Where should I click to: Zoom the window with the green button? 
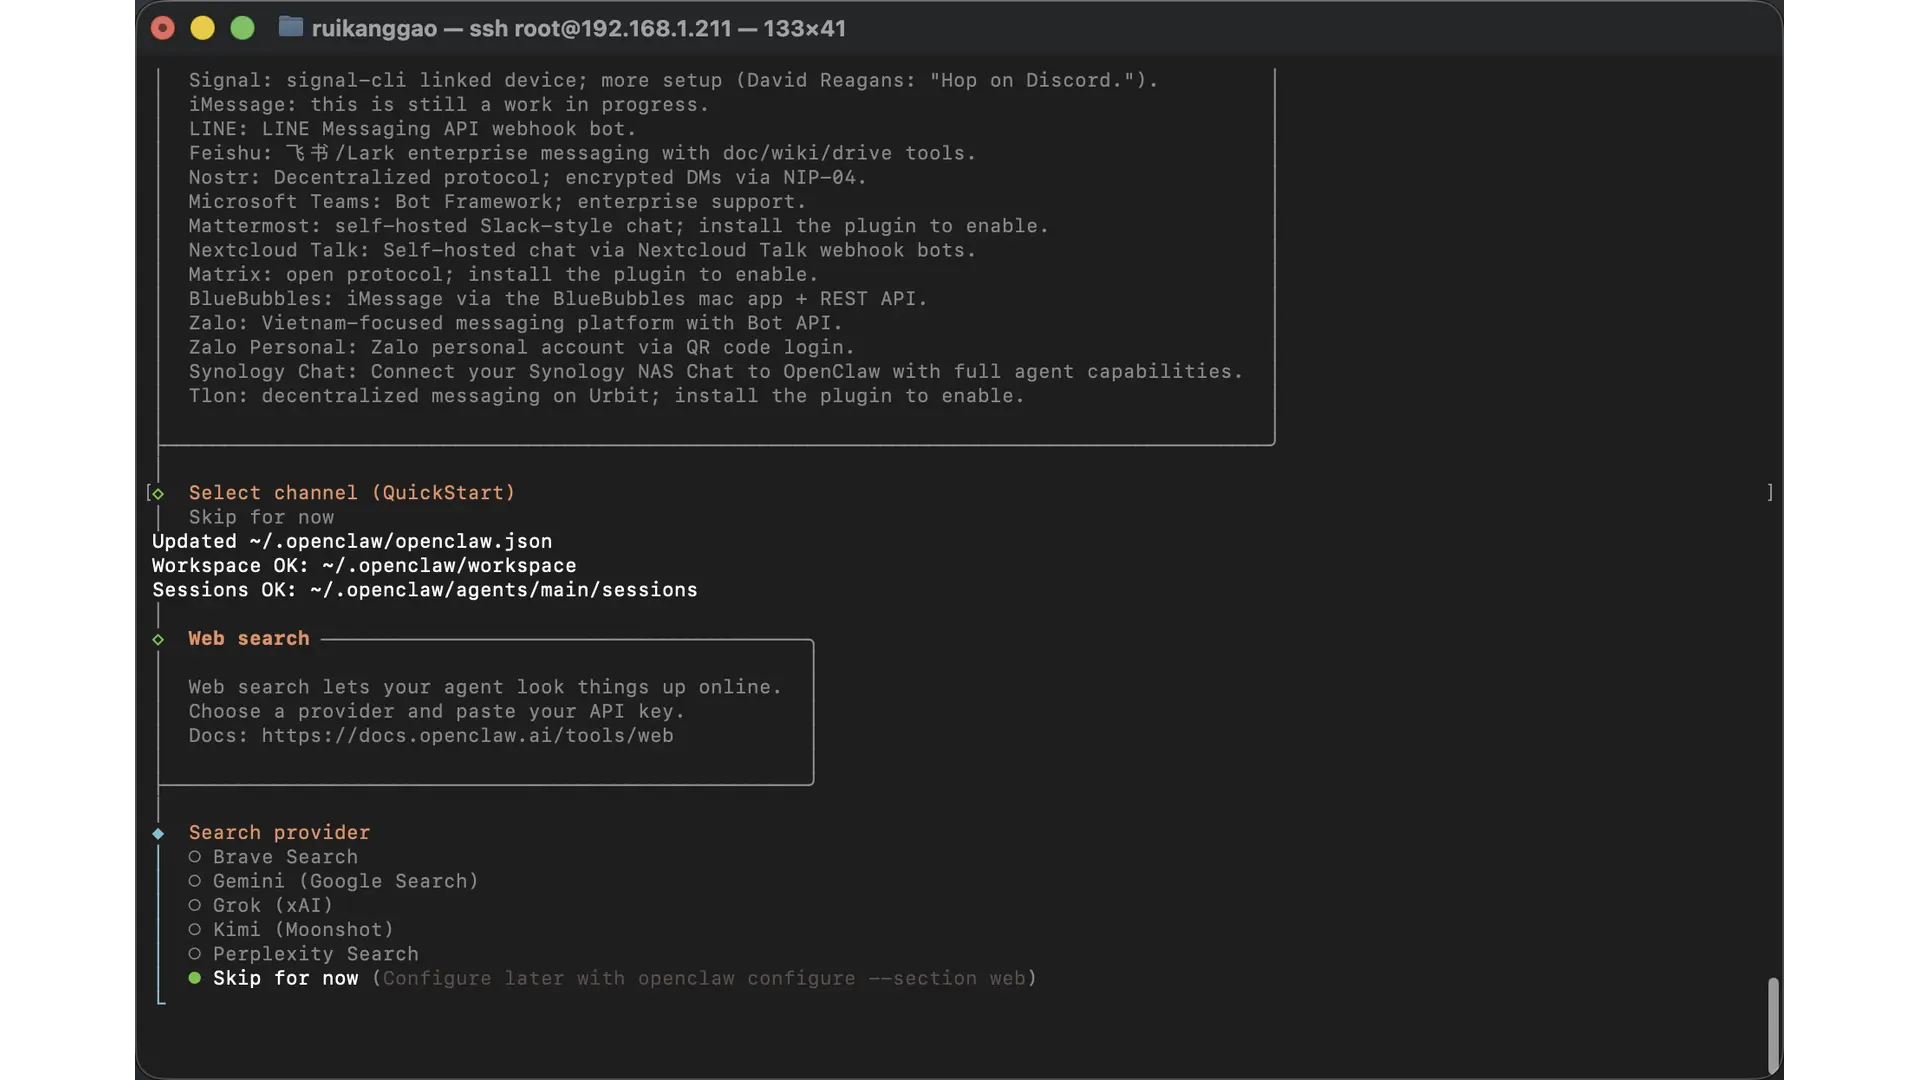(242, 28)
